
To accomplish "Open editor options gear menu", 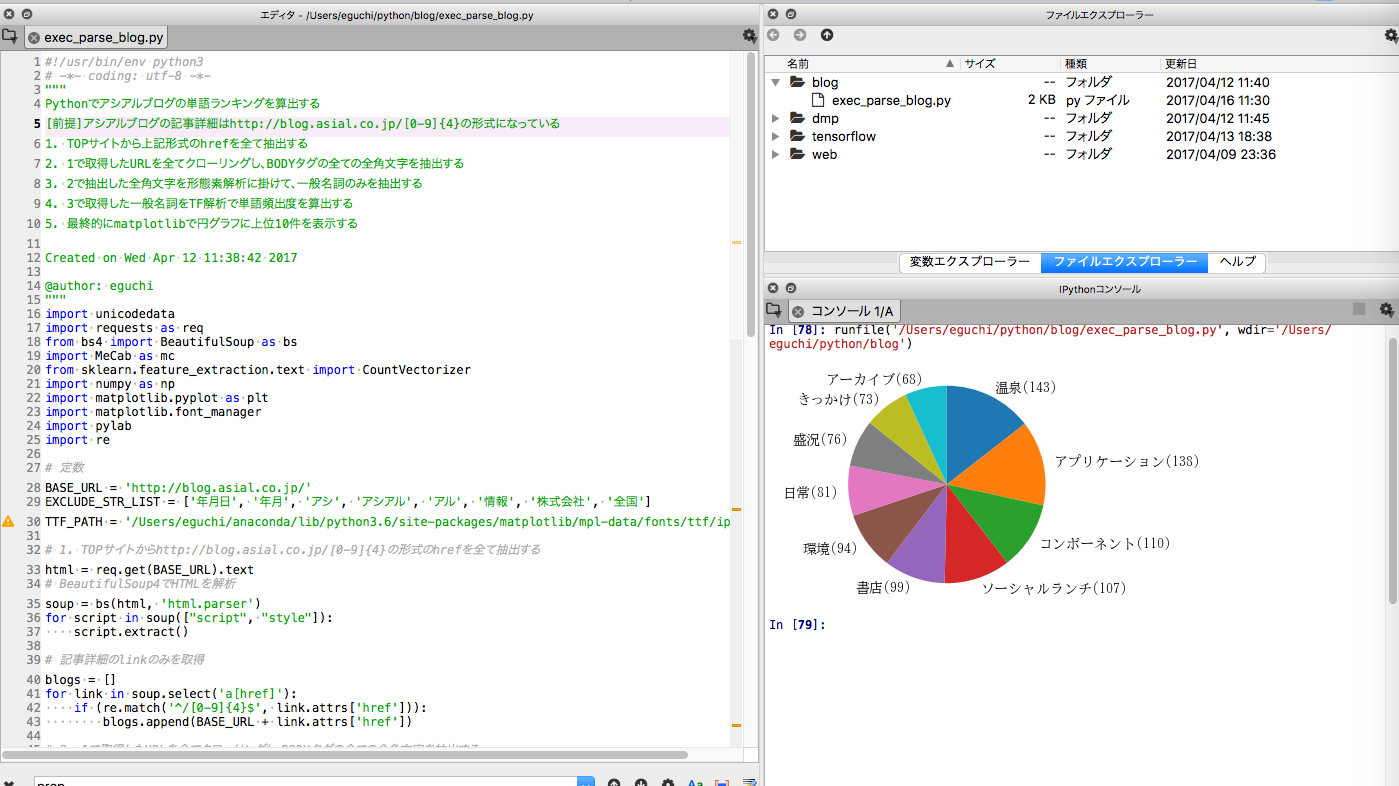I will [x=749, y=36].
